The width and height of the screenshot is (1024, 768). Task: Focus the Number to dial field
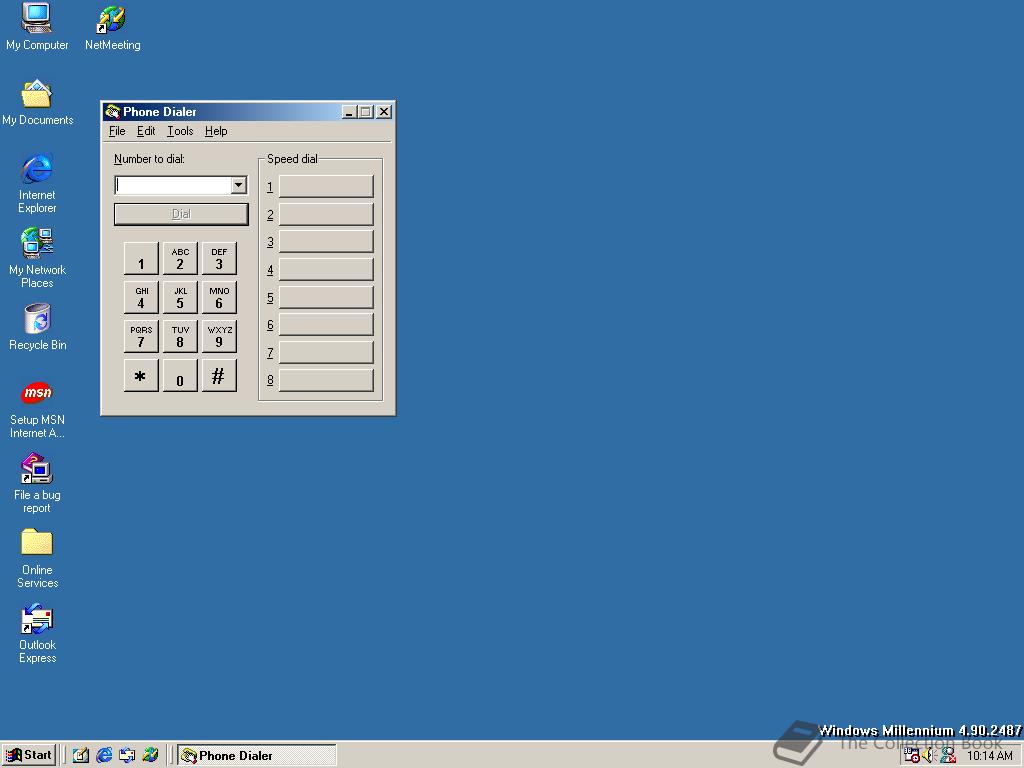click(x=173, y=185)
